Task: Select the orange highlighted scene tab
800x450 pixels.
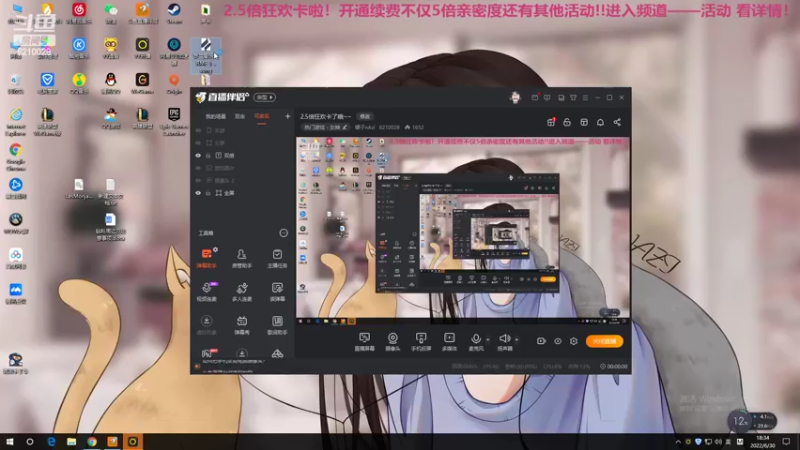Action: tap(262, 116)
